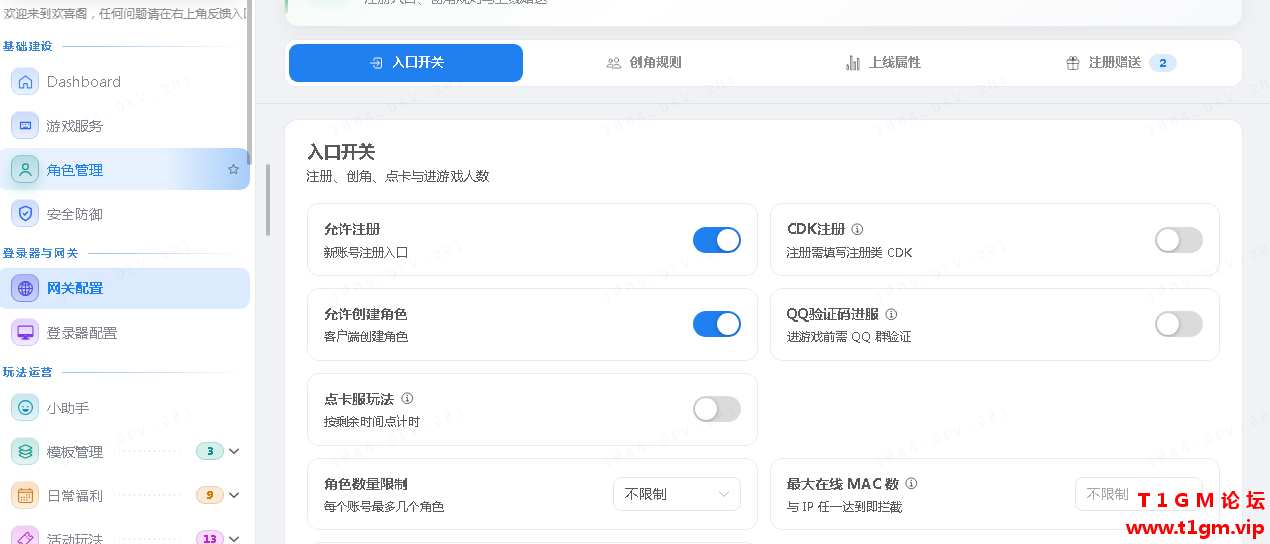Turn off the 允许创建角色 switch
This screenshot has height=544, width=1270.
pos(717,324)
